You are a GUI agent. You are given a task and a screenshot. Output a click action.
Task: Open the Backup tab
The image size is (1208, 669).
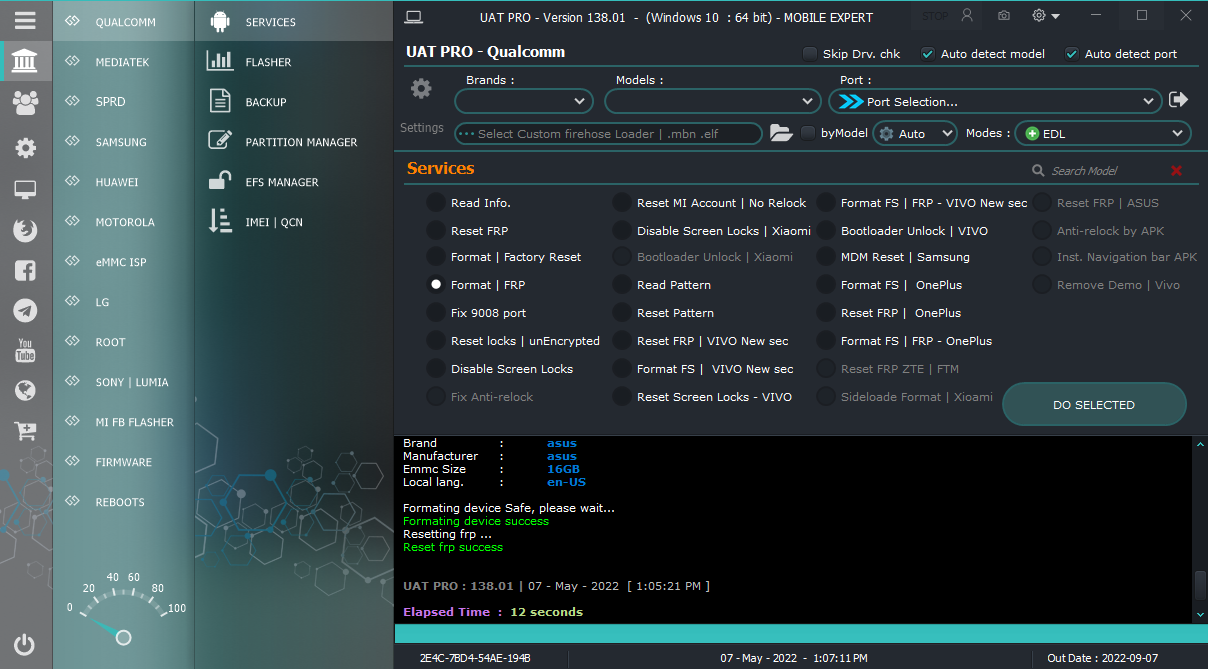[x=294, y=102]
